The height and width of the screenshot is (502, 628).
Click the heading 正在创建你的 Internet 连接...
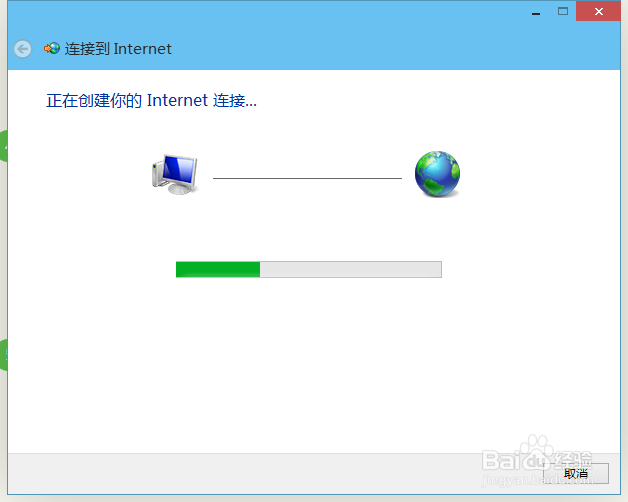pos(151,100)
